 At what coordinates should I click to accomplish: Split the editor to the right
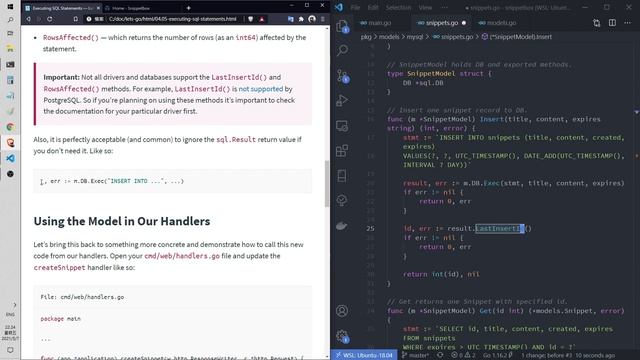(612, 23)
